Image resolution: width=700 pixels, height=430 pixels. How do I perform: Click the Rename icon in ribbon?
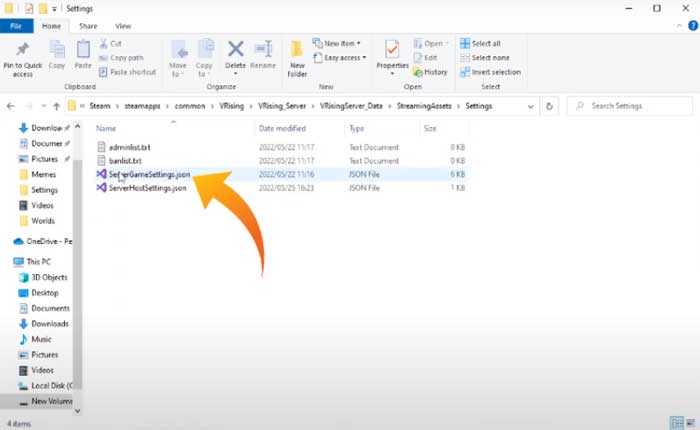coord(263,51)
